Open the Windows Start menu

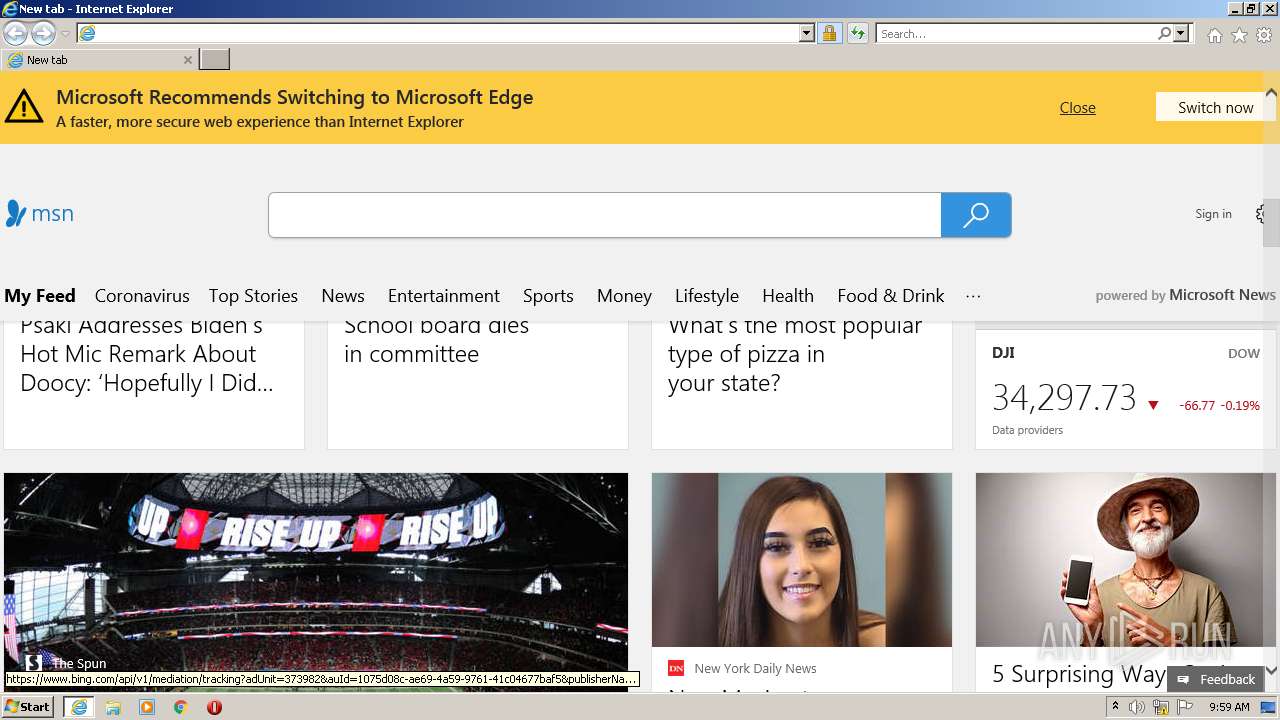[x=27, y=707]
